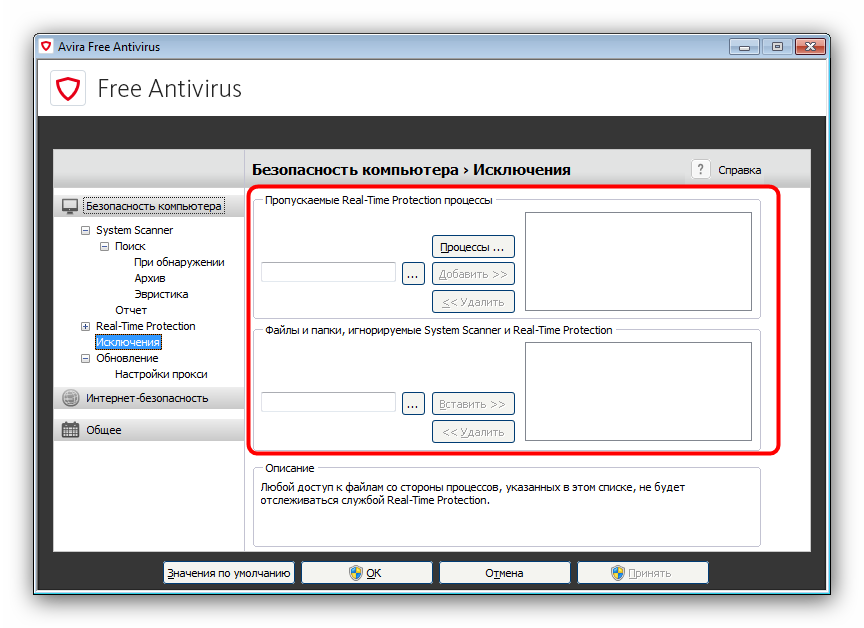The image size is (864, 628).
Task: Click the Отмена button
Action: pos(504,573)
